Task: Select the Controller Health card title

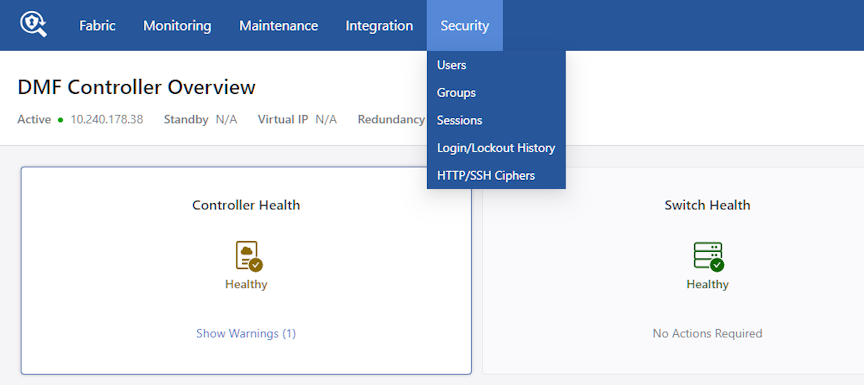Action: click(x=246, y=205)
